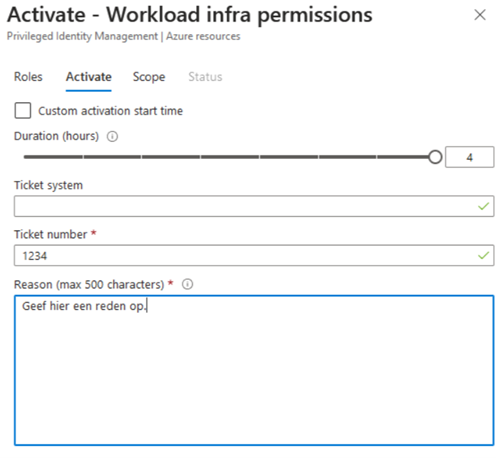
Task: Focus the Ticket system field
Action: pos(254,206)
